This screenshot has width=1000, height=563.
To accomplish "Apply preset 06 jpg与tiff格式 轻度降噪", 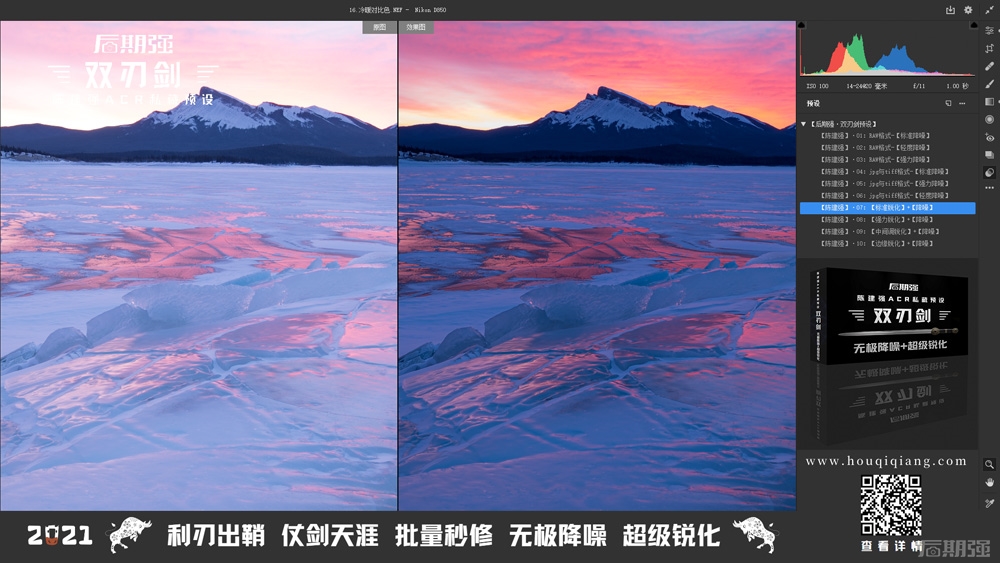I will pos(888,196).
